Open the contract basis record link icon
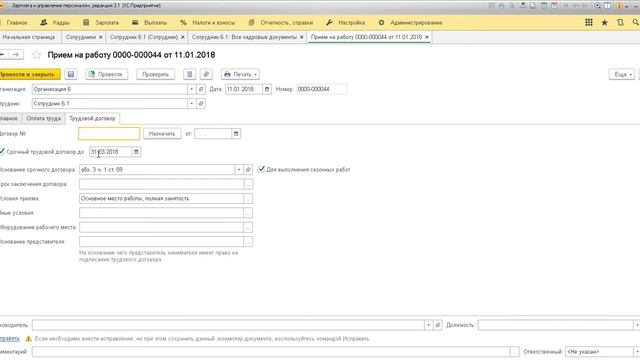The image size is (640, 360). (248, 169)
